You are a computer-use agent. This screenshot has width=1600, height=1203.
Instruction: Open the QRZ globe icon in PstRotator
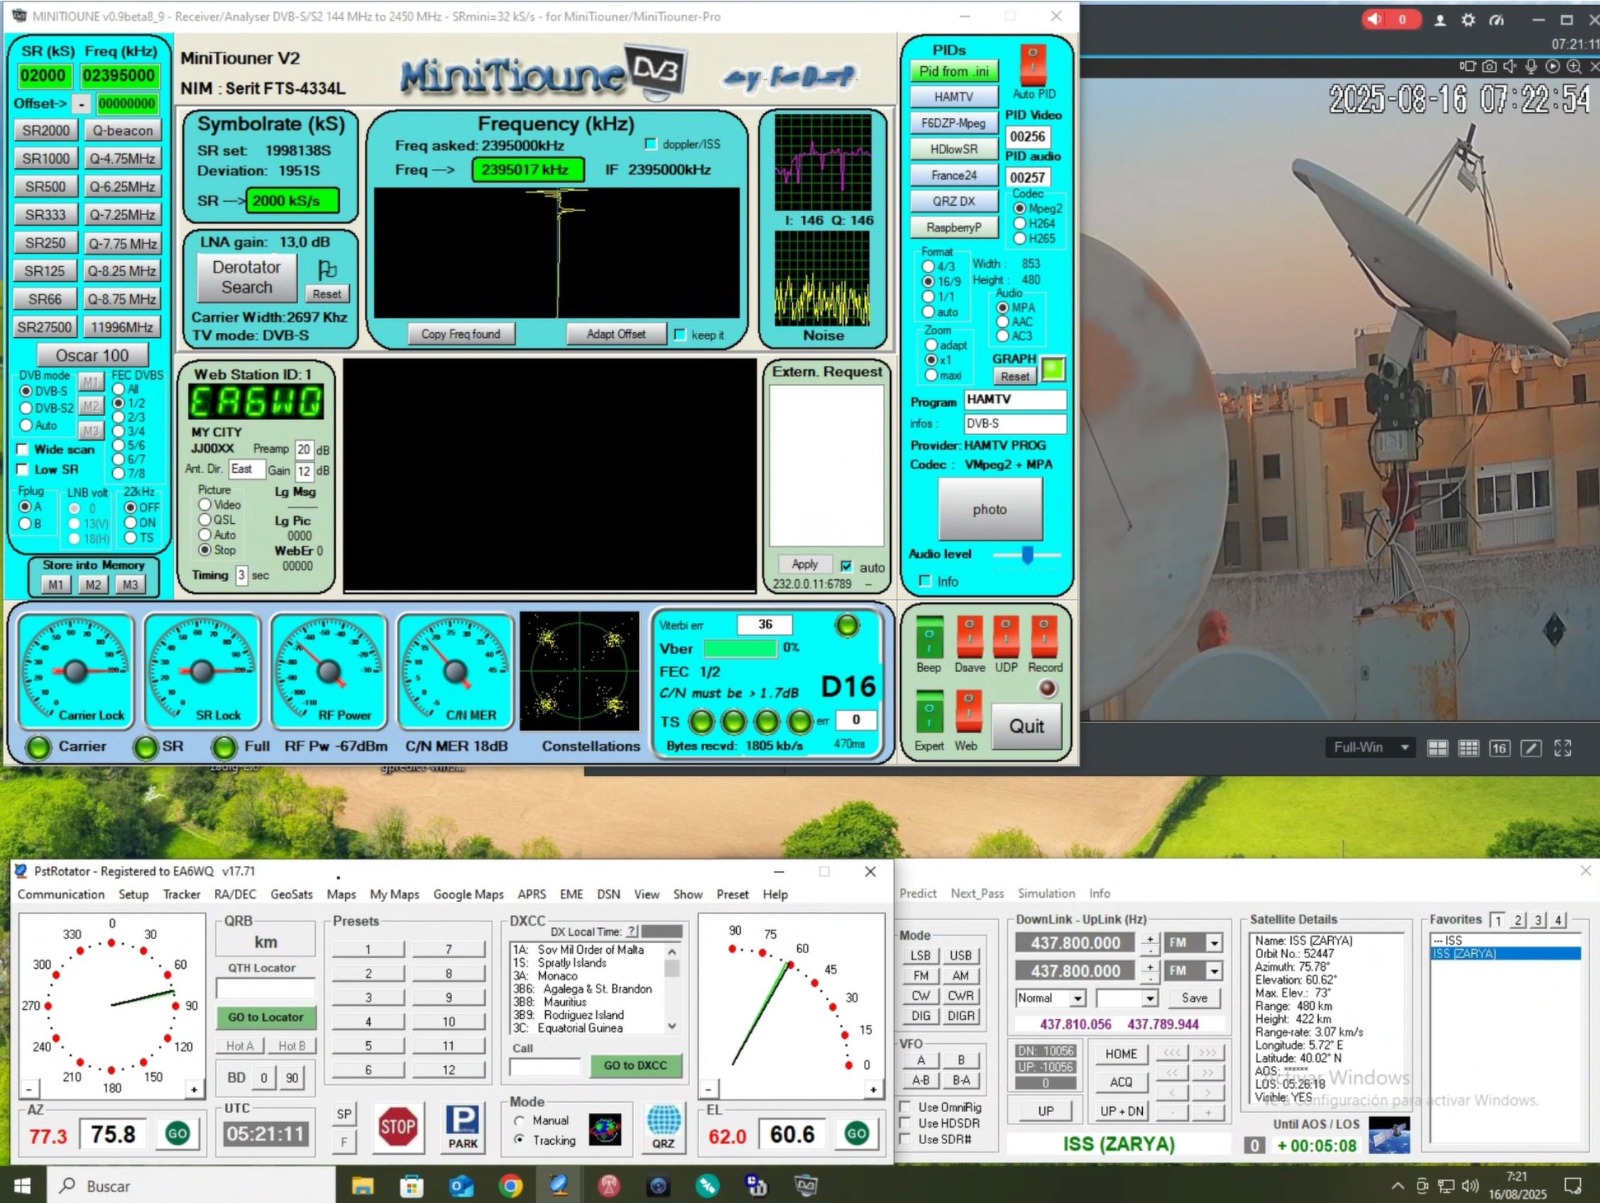(663, 1127)
